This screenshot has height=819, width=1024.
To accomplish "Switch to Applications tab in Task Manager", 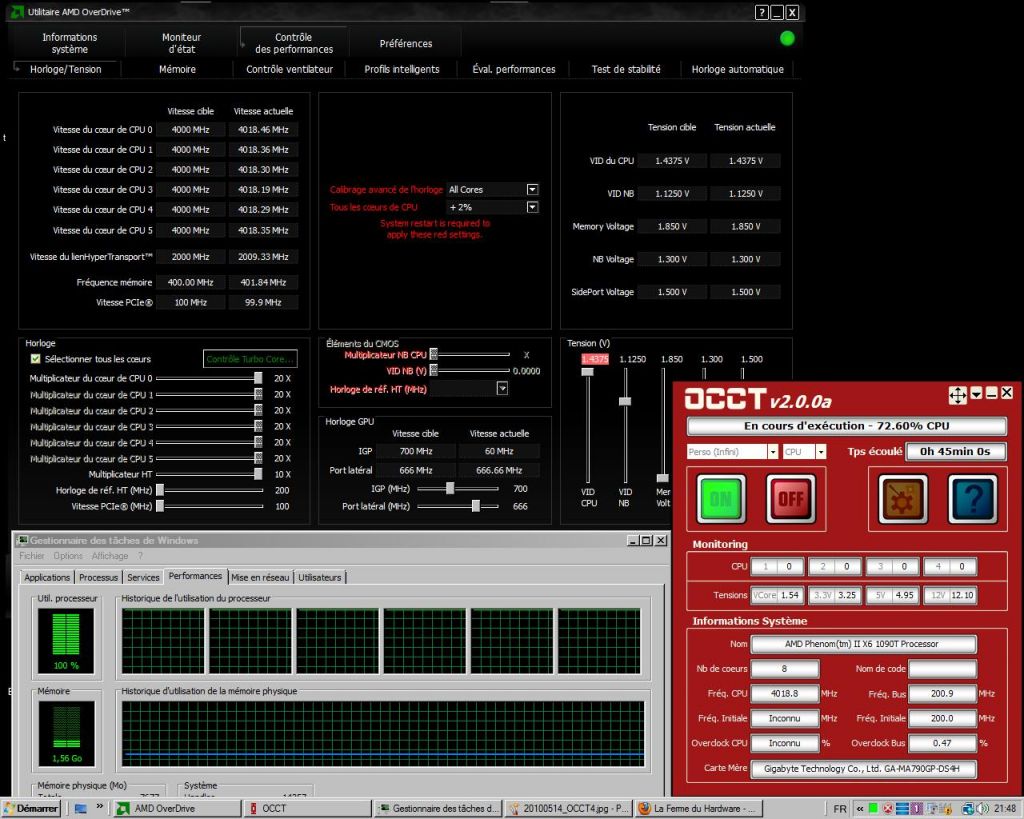I will coord(47,577).
